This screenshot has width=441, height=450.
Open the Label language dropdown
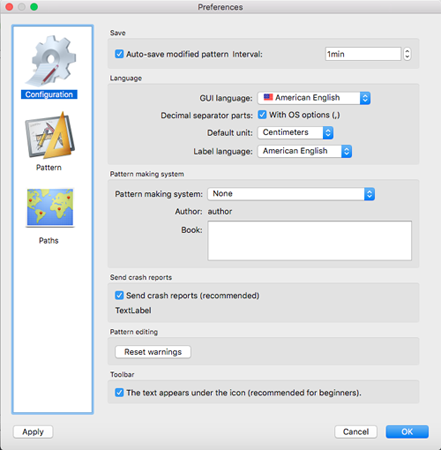[305, 151]
